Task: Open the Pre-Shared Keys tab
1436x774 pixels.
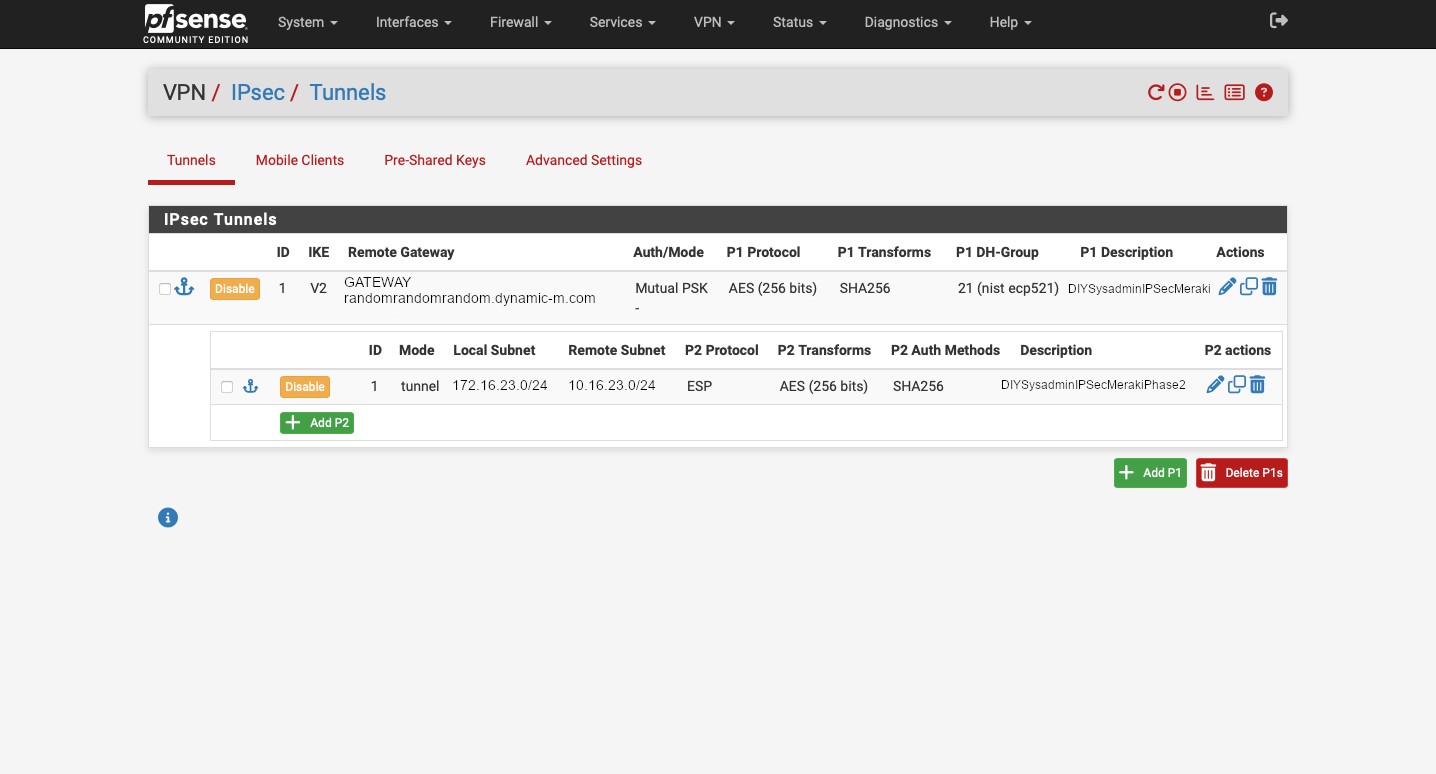Action: (434, 160)
